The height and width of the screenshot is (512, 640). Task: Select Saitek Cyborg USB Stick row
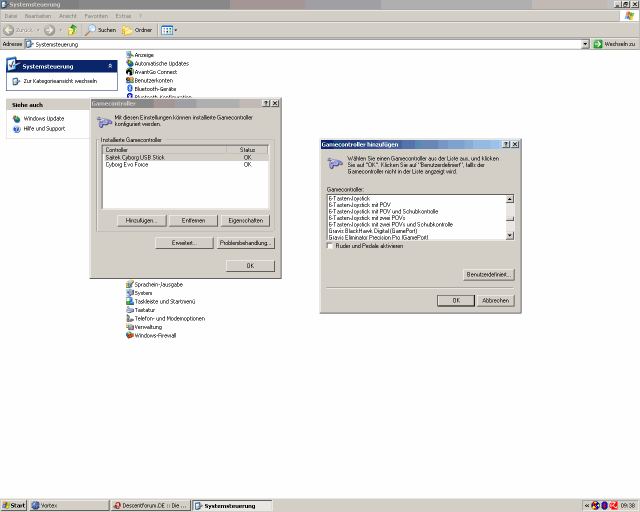click(x=185, y=157)
